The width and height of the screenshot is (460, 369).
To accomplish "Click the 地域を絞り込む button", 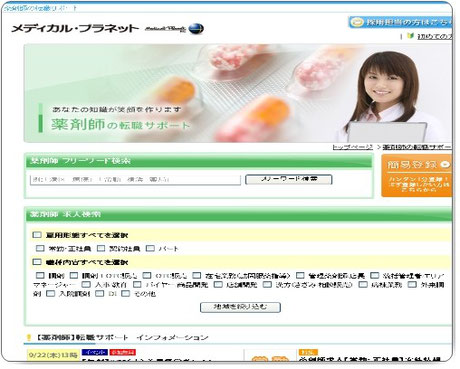I will pyautogui.click(x=240, y=307).
